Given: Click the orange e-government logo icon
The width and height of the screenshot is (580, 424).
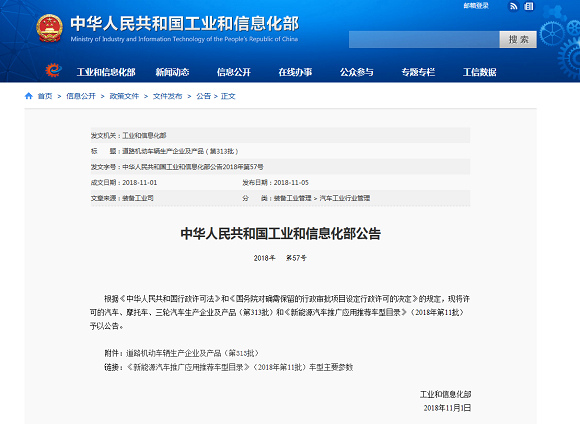Looking at the screenshot, I should pos(53,70).
